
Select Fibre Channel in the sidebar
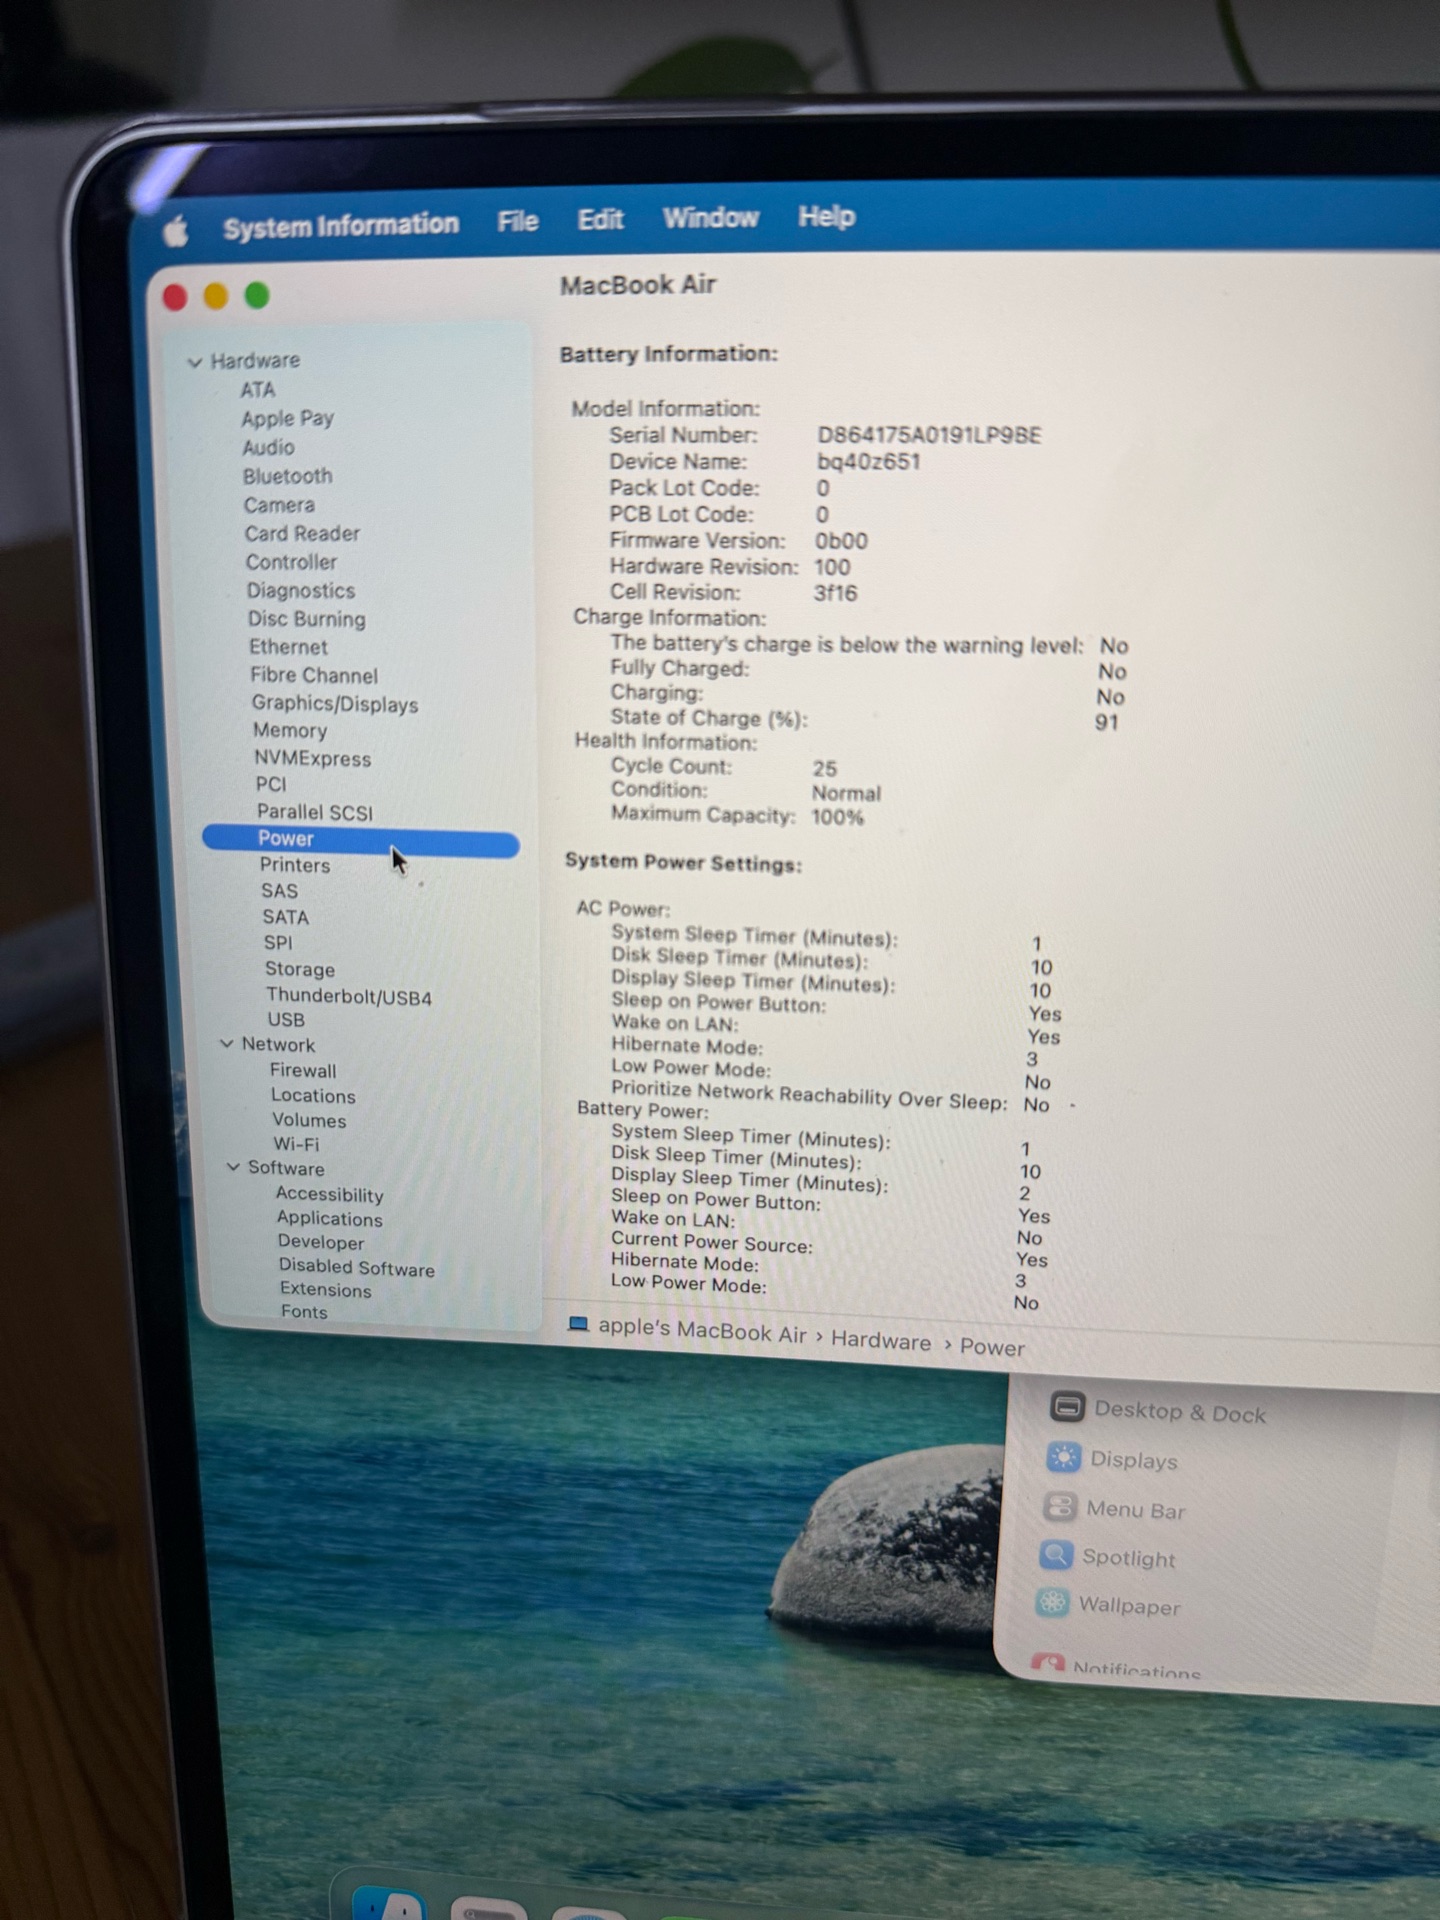point(313,675)
